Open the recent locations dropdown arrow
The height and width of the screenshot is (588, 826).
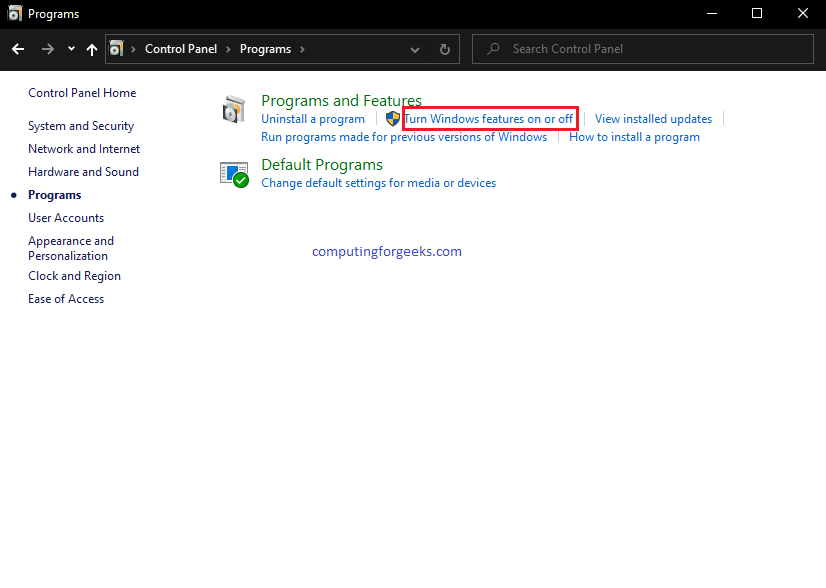pyautogui.click(x=71, y=49)
